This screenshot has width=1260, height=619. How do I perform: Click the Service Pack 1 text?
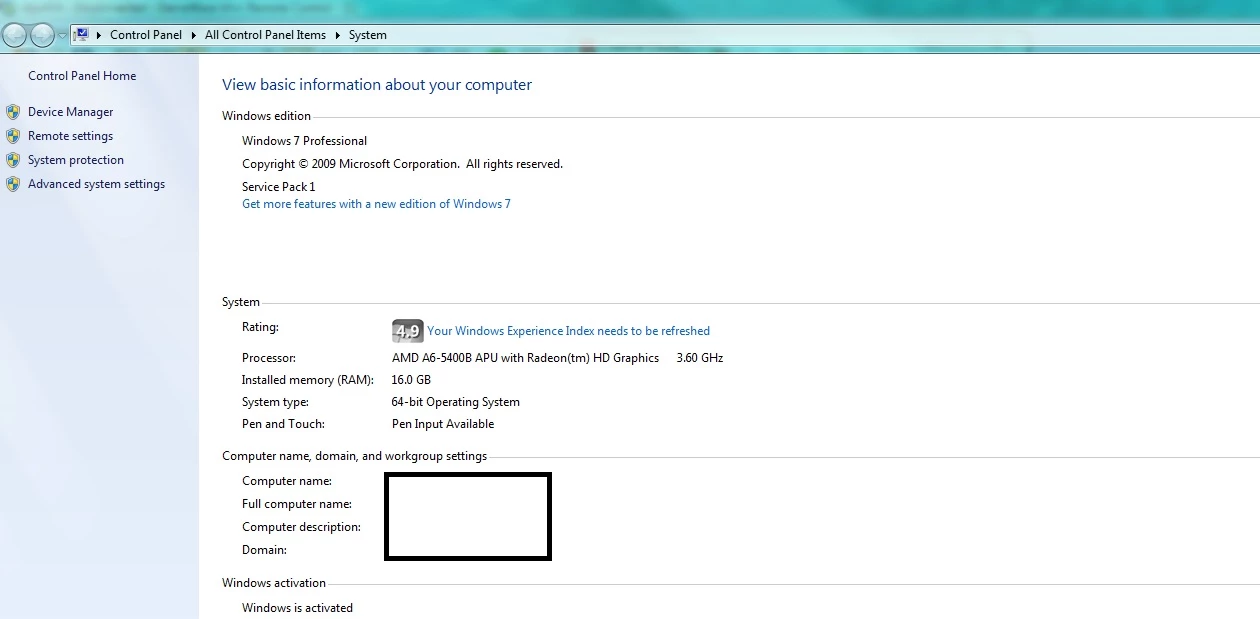pyautogui.click(x=278, y=187)
